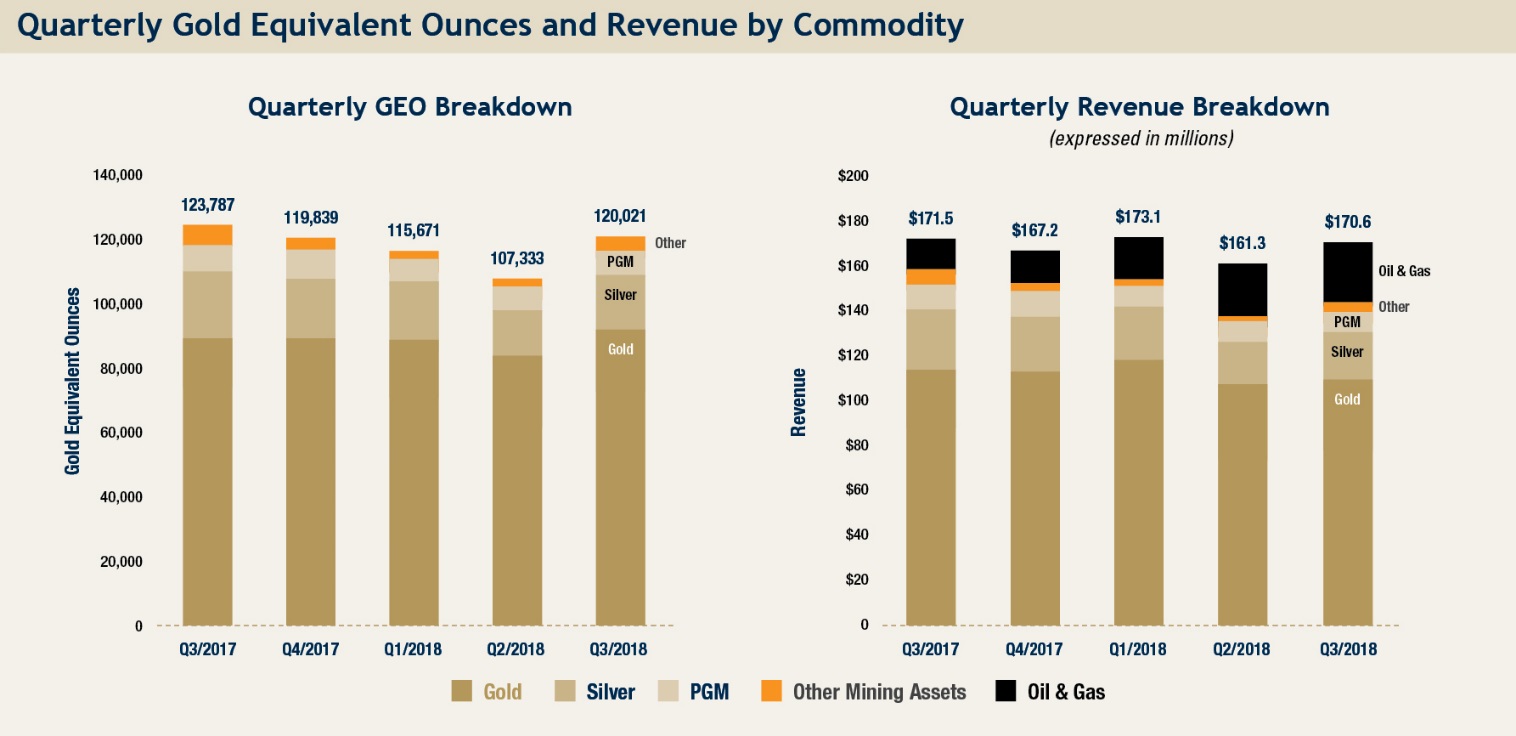Click the $171.5 revenue total label
This screenshot has height=736, width=1516.
(x=931, y=218)
